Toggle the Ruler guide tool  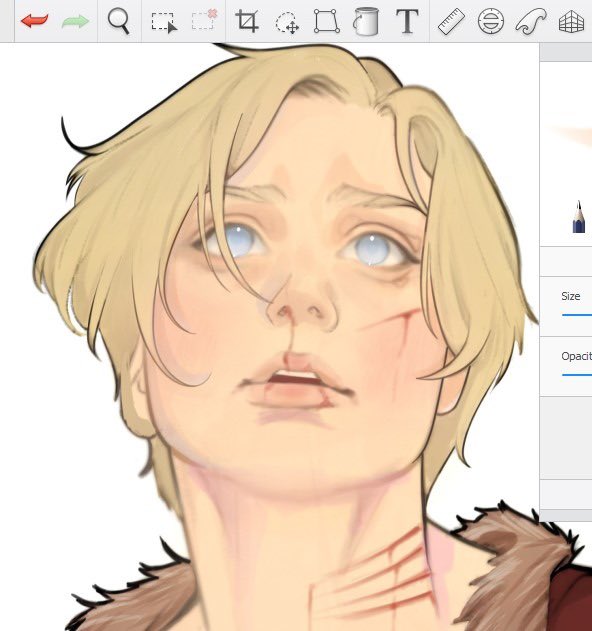(451, 22)
